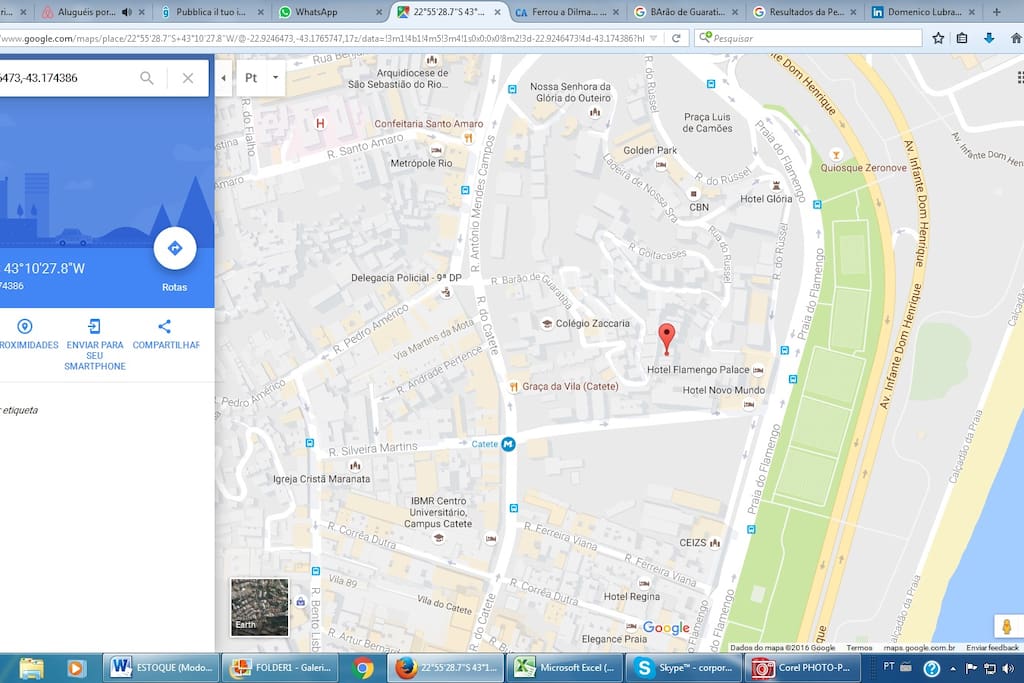Click the browser address bar URL
This screenshot has height=683, width=1024.
point(323,39)
